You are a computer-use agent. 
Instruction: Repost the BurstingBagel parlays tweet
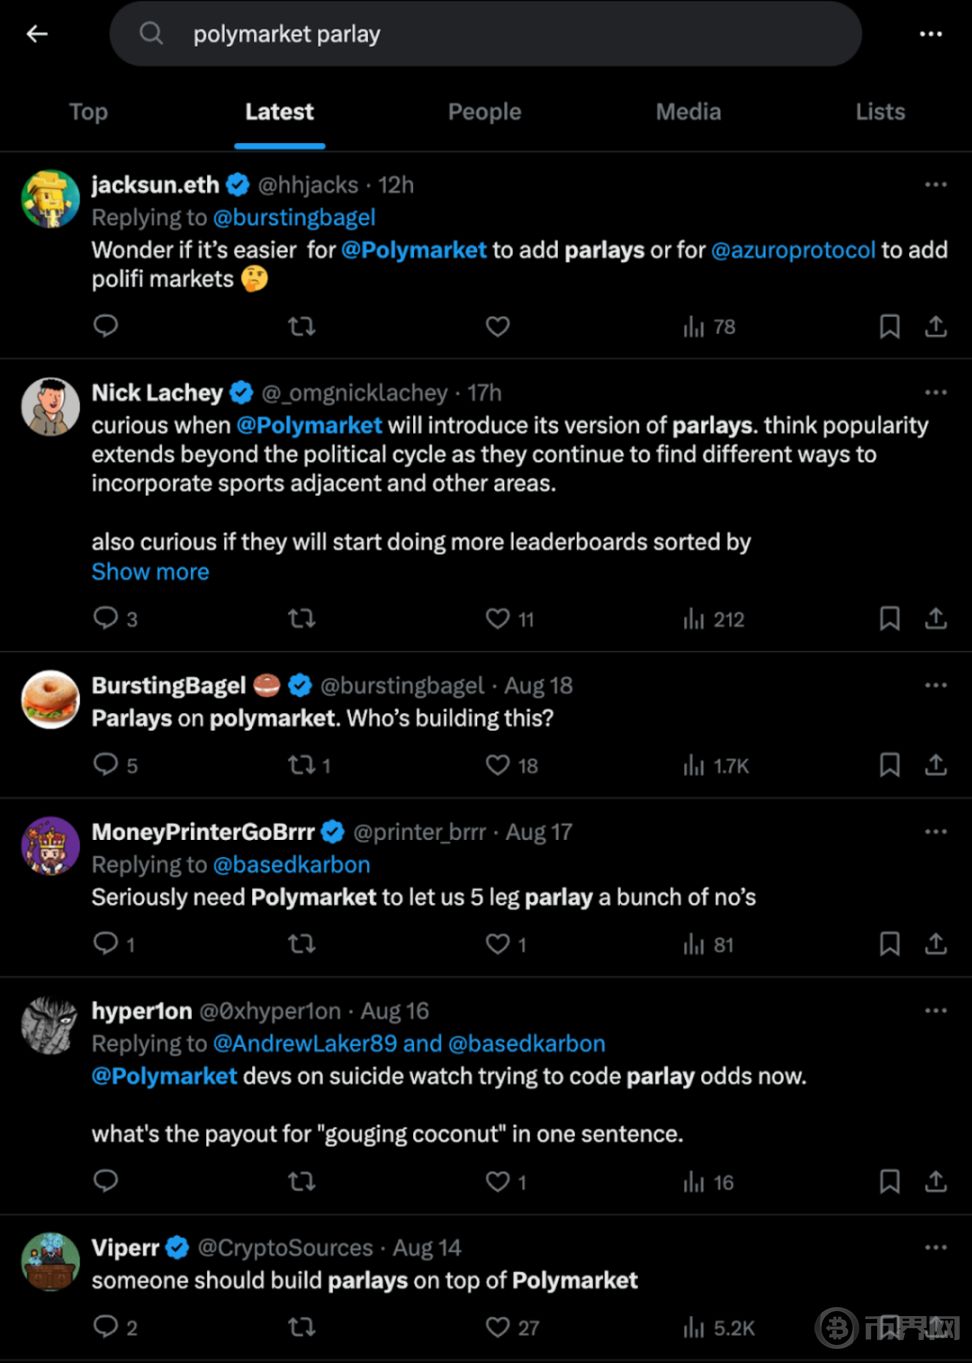(x=301, y=765)
